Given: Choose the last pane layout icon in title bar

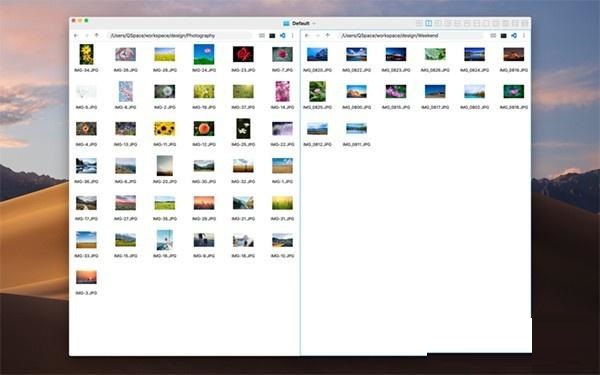Looking at the screenshot, I should (x=525, y=23).
